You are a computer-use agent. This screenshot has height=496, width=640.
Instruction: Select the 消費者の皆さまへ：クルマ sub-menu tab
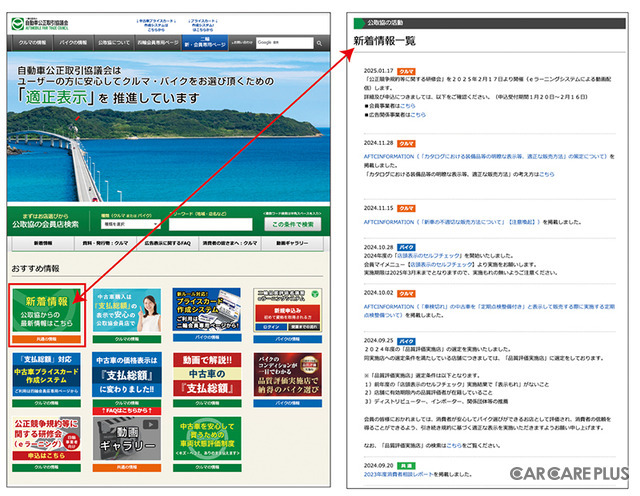tap(230, 243)
